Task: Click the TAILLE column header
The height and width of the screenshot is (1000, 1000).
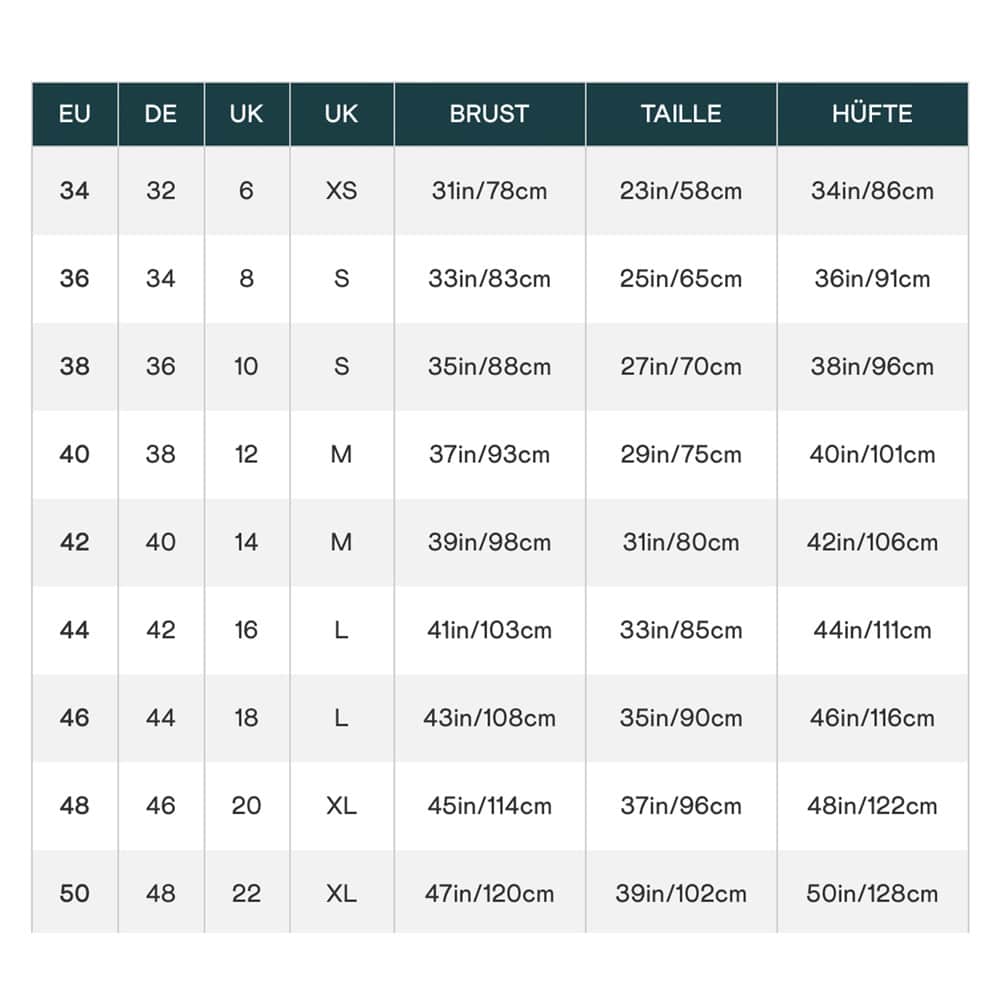Action: click(681, 114)
